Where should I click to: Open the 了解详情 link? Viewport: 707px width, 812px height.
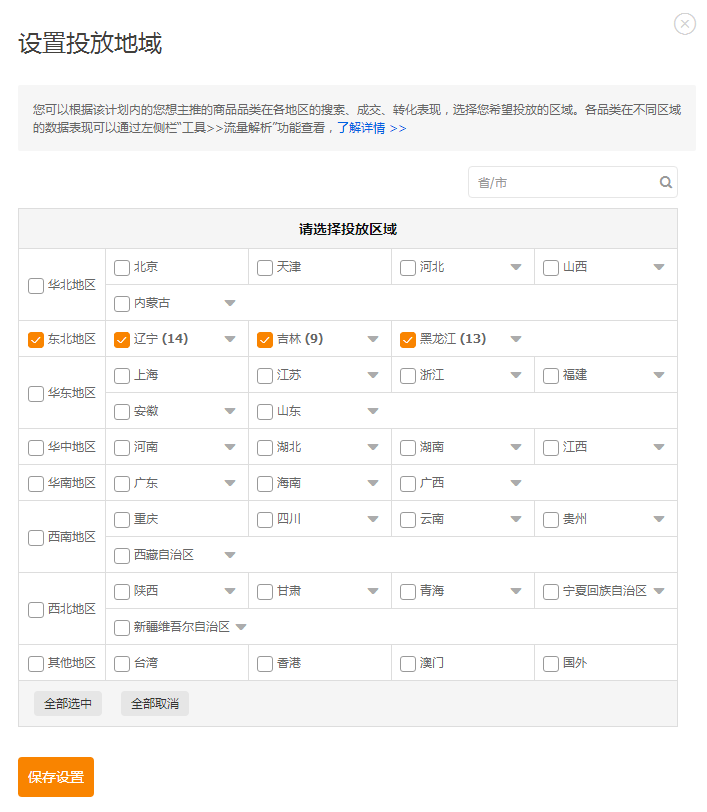(371, 128)
